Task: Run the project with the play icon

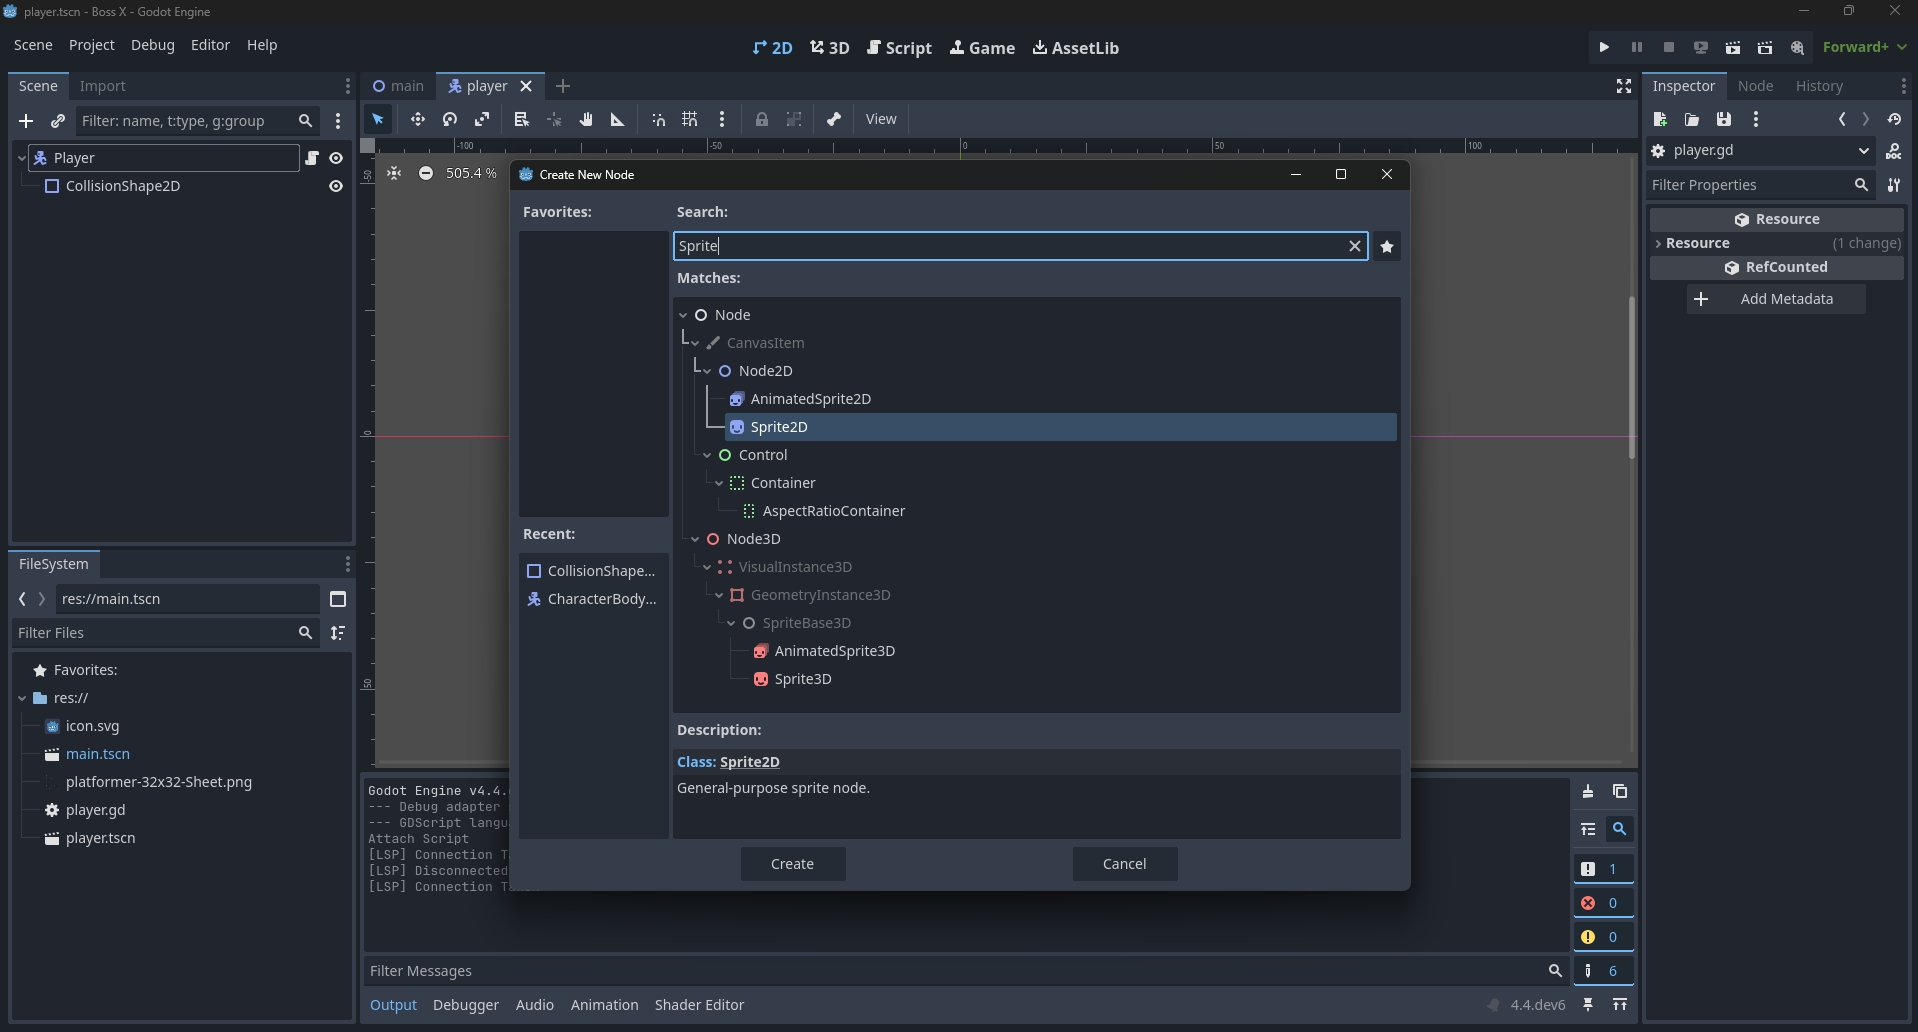Action: [1604, 47]
